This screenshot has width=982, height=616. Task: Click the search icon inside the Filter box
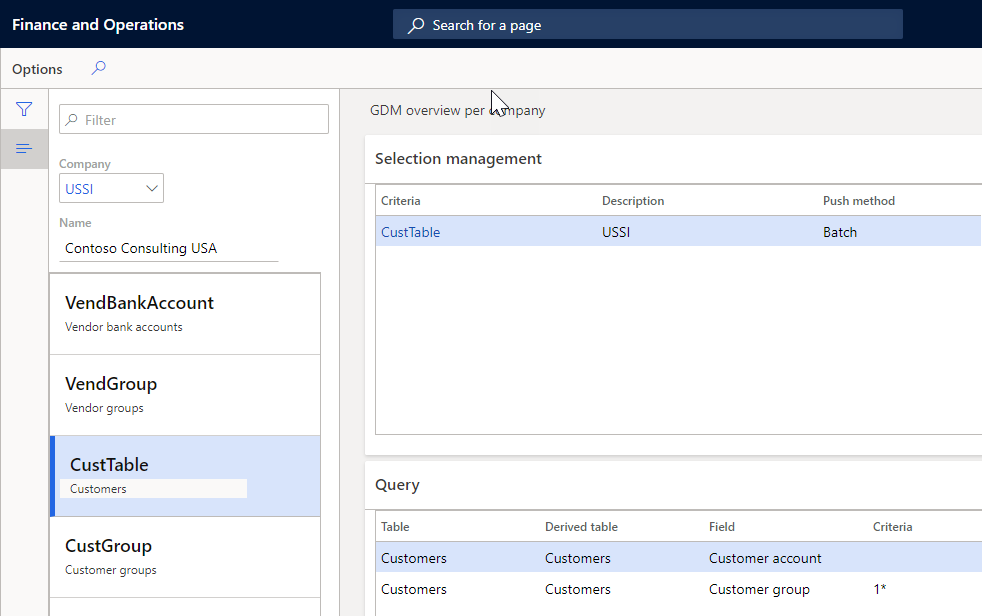(69, 118)
